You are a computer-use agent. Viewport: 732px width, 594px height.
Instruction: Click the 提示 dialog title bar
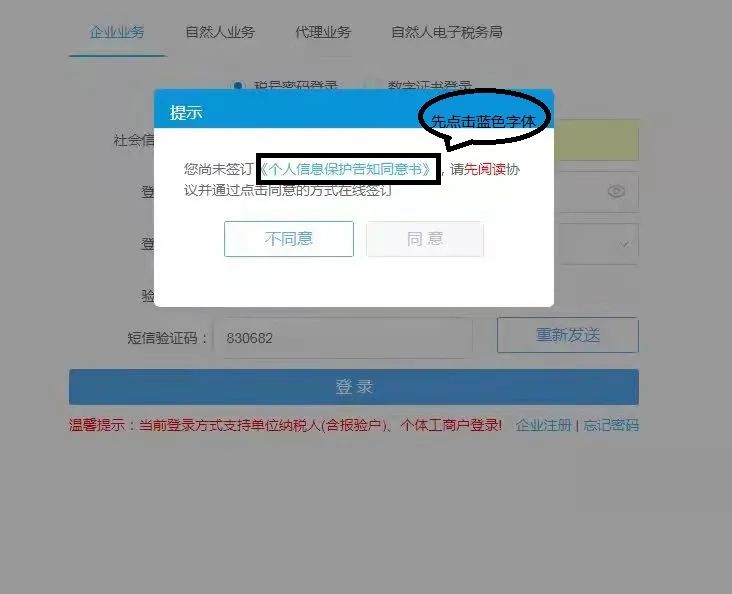[353, 108]
